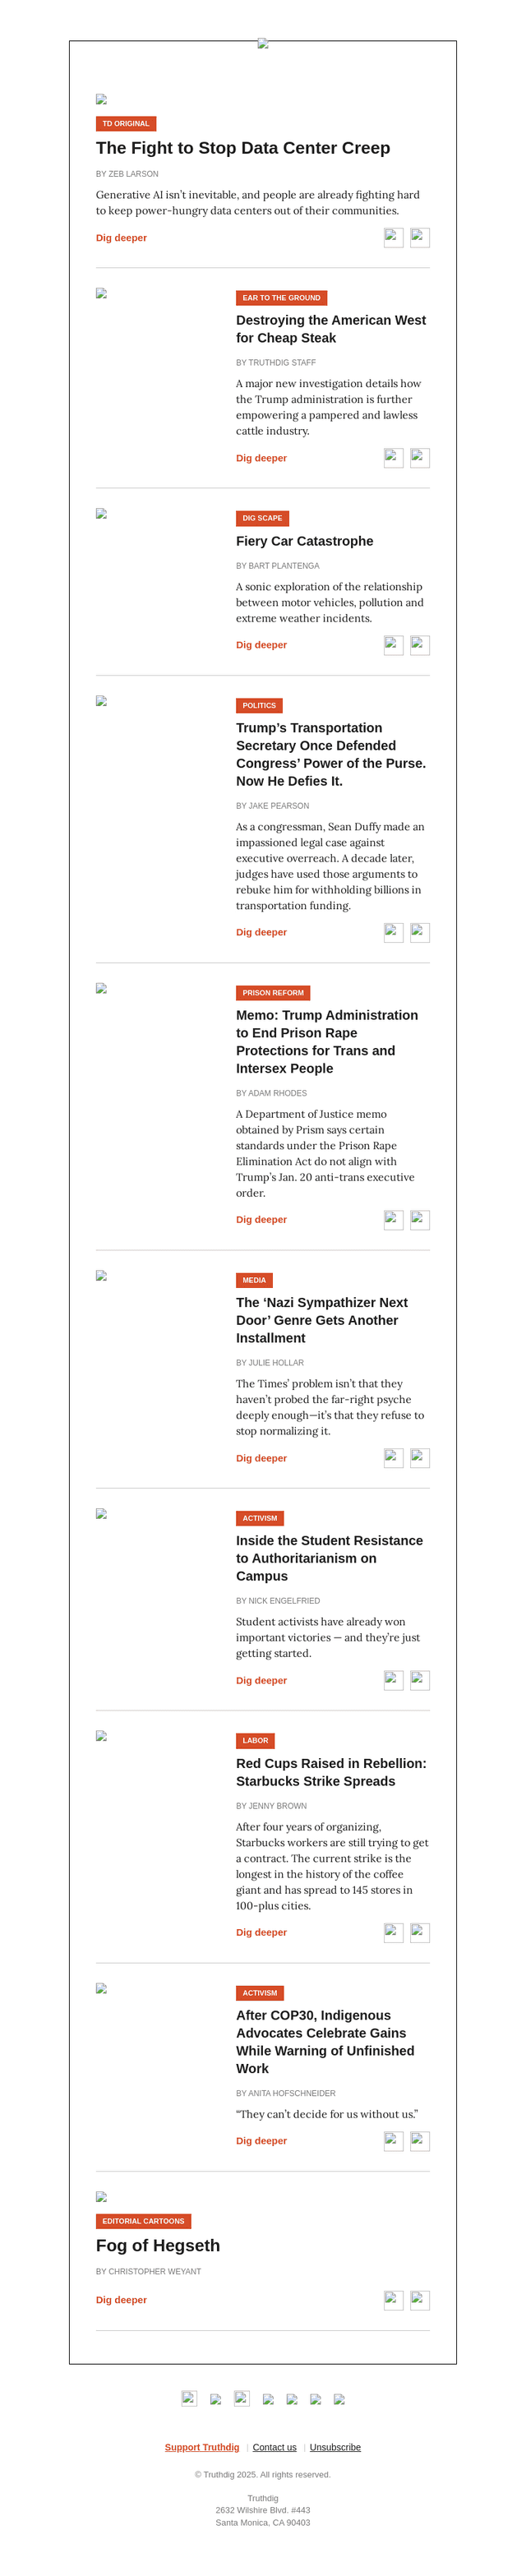
Task: Click left share icon for Data Center Creep article
Action: [x=393, y=237]
